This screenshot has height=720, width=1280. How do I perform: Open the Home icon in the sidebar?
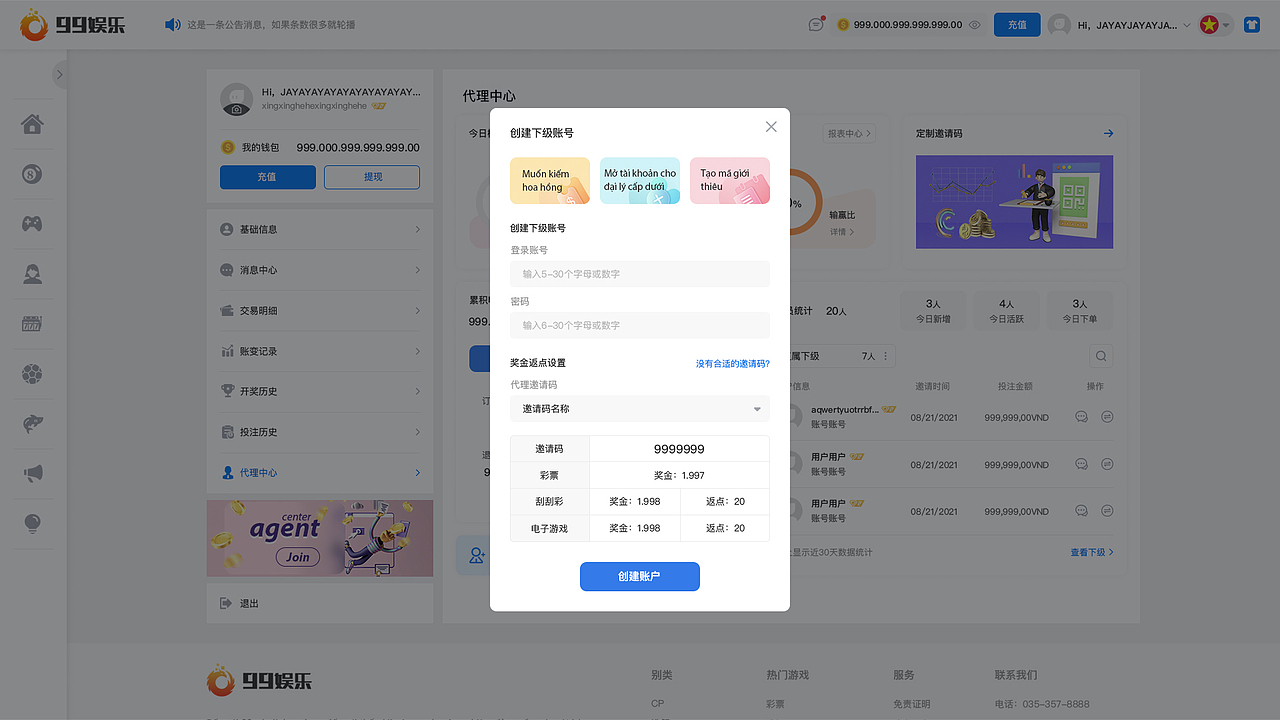(x=31, y=124)
